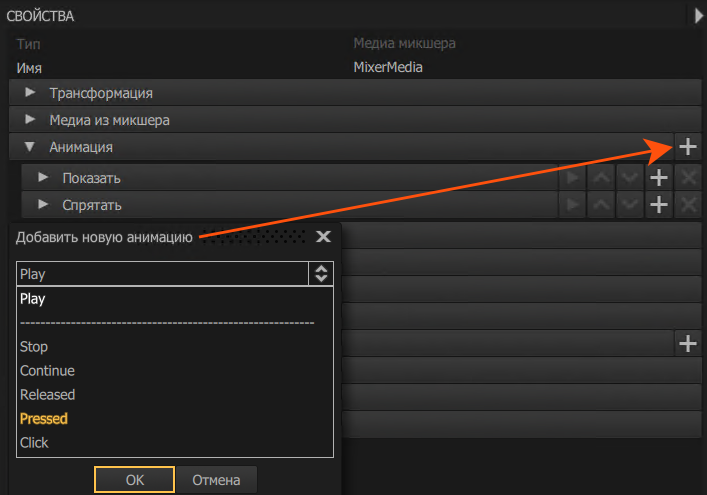707x495 pixels.
Task: Remove the Спрятать animation
Action: coord(687,205)
